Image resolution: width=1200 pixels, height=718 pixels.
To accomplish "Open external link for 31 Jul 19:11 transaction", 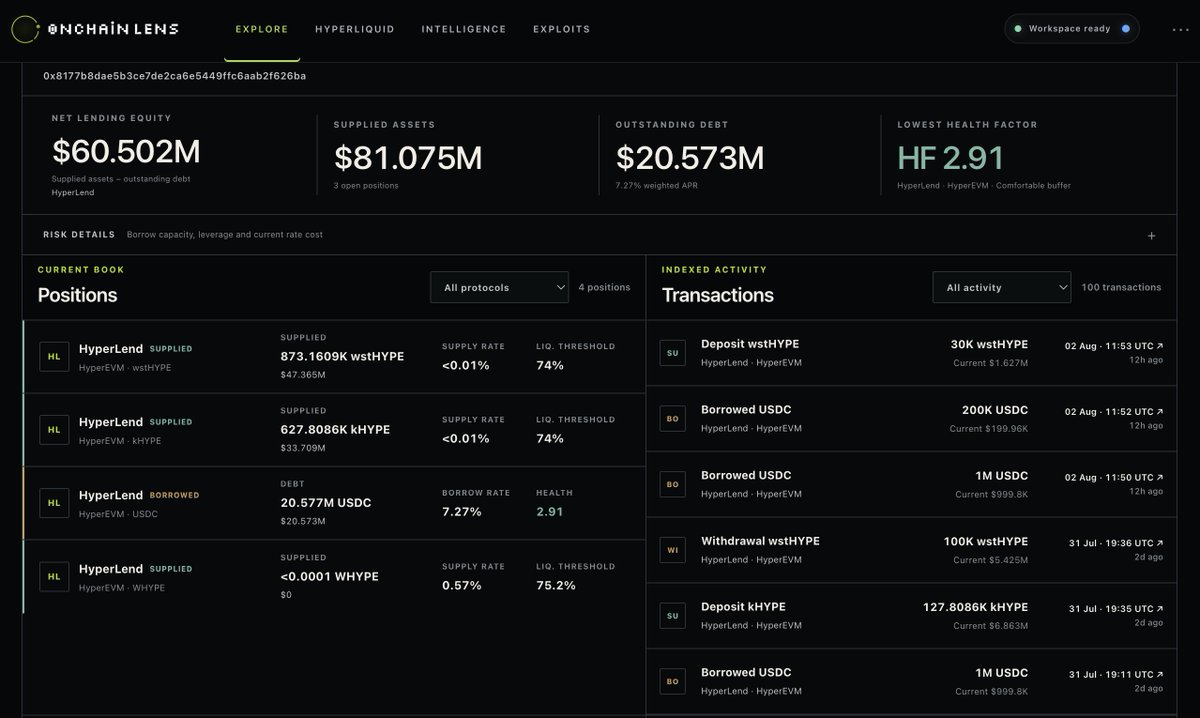I will 1160,675.
